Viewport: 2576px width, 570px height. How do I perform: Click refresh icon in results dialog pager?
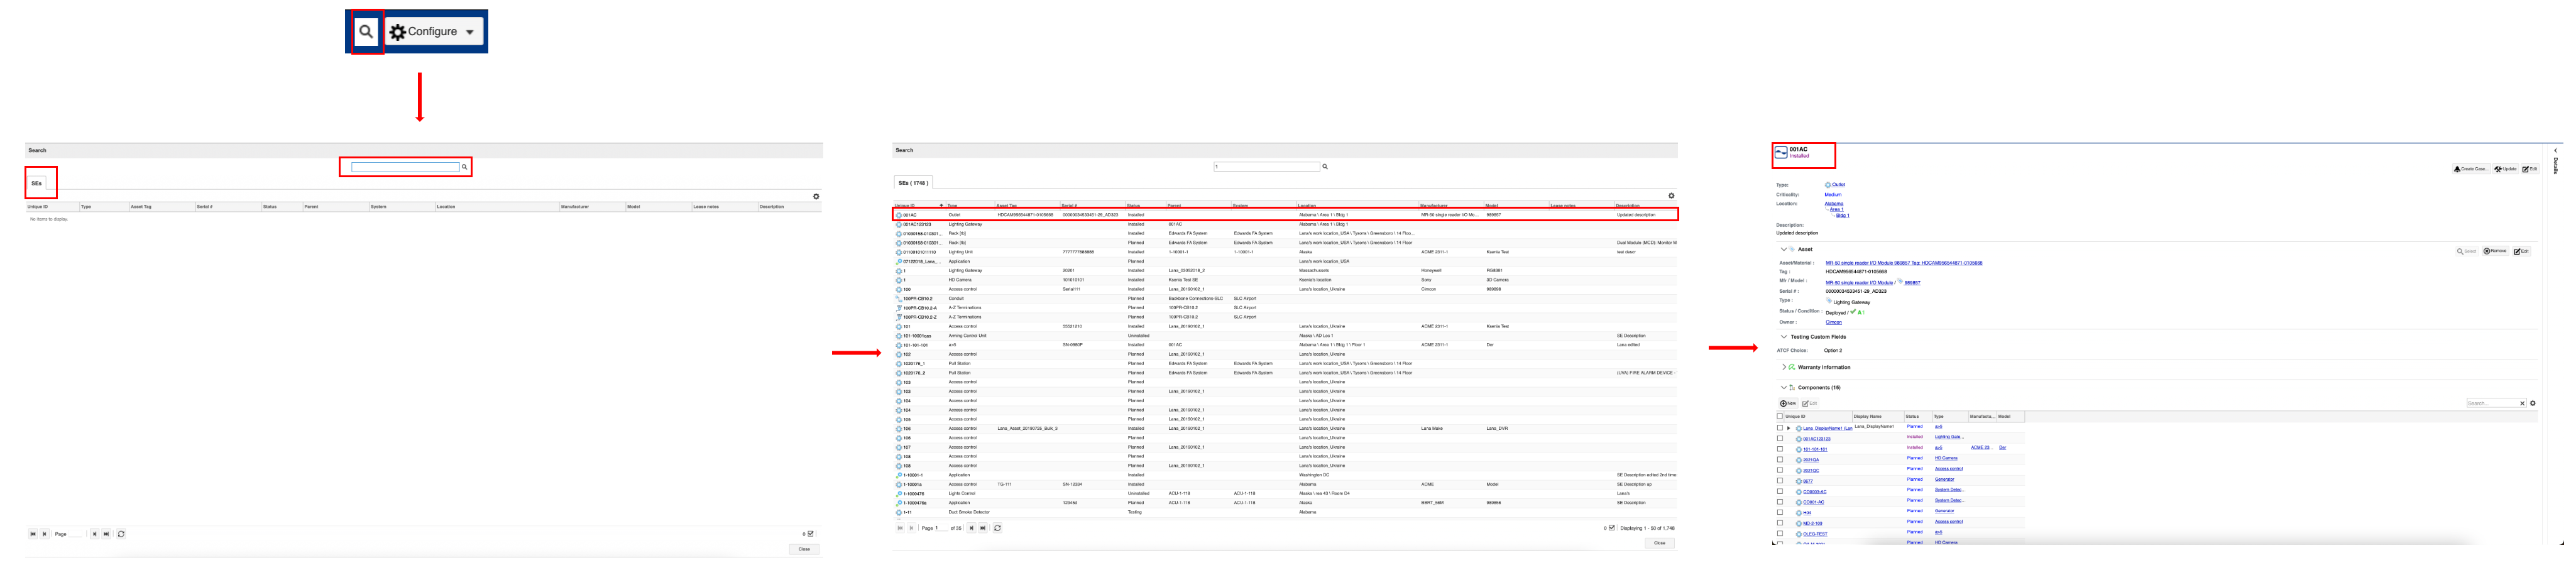(997, 528)
